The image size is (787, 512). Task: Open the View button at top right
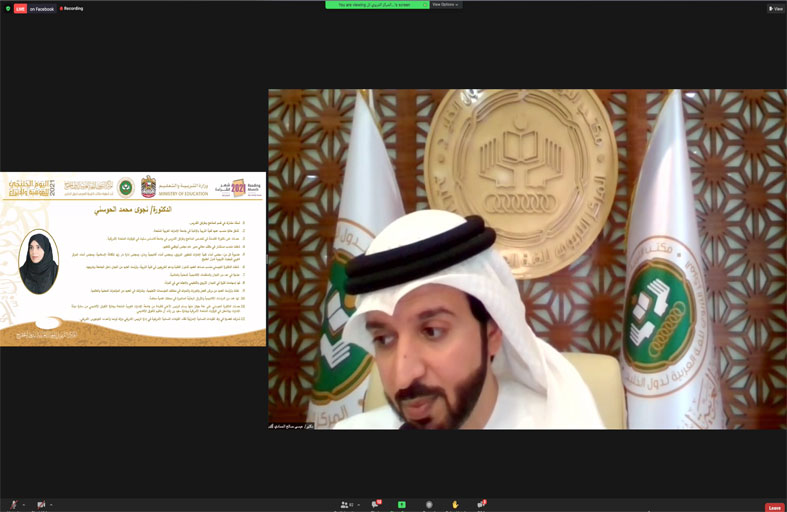[775, 8]
